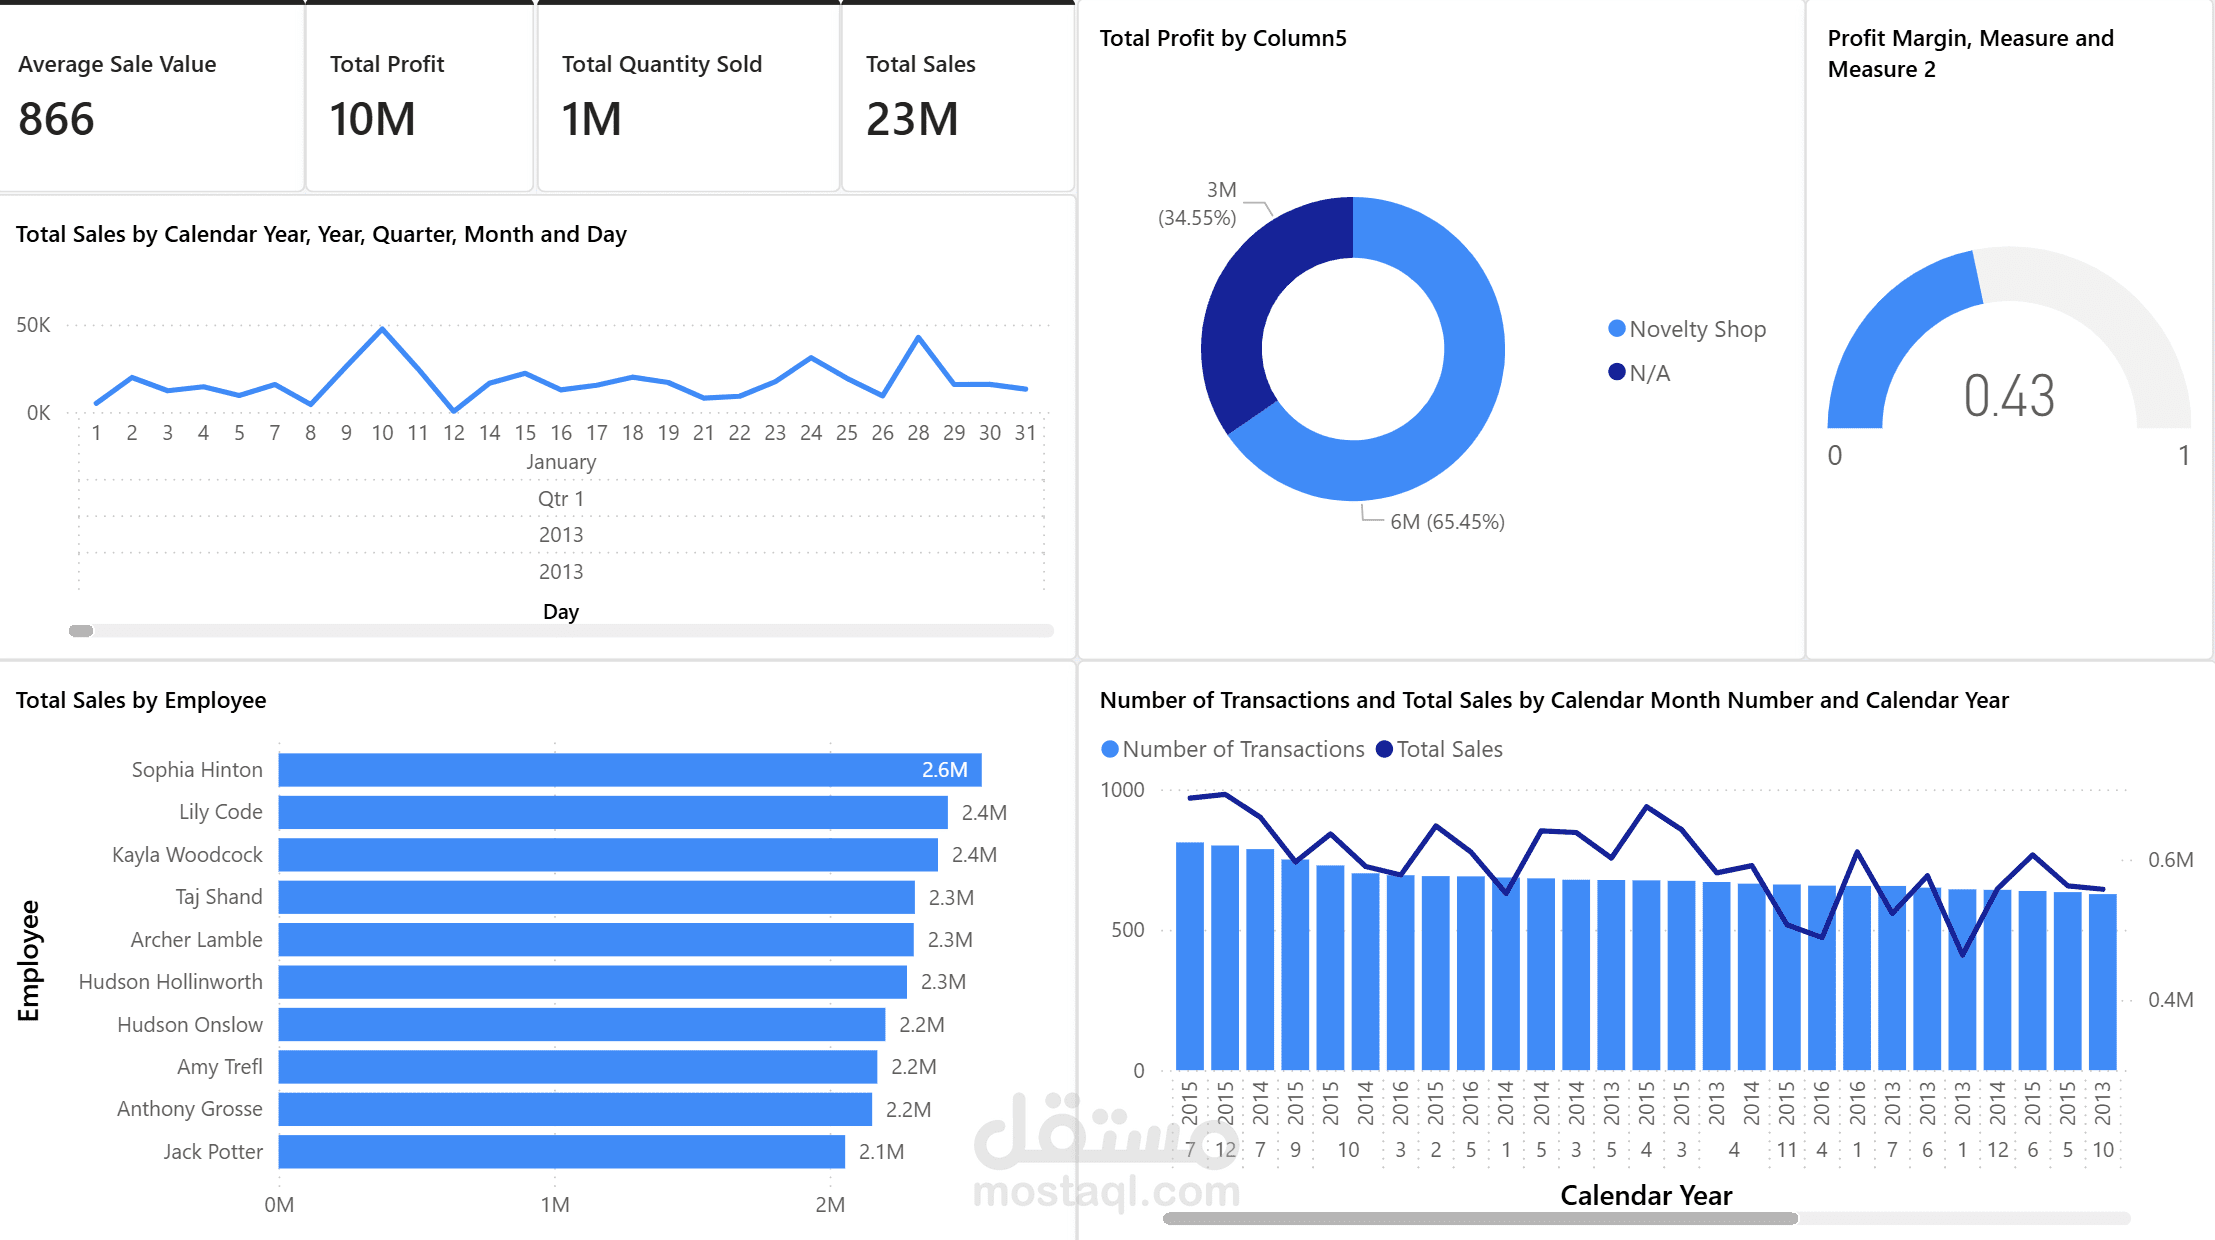
Task: Click the Novelty Shop legend color dot
Action: [x=1616, y=329]
